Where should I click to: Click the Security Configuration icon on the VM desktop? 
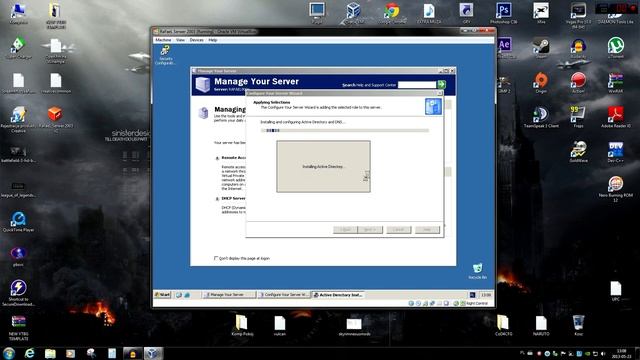[x=165, y=55]
